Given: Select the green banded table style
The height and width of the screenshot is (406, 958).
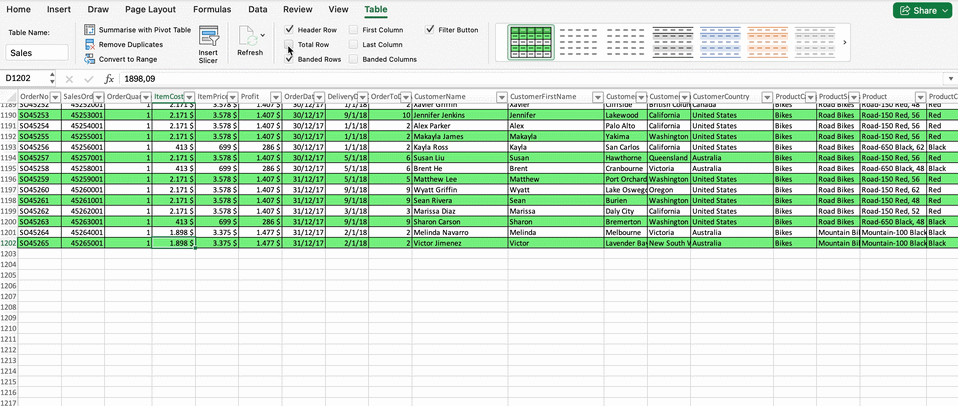Looking at the screenshot, I should click(x=531, y=42).
